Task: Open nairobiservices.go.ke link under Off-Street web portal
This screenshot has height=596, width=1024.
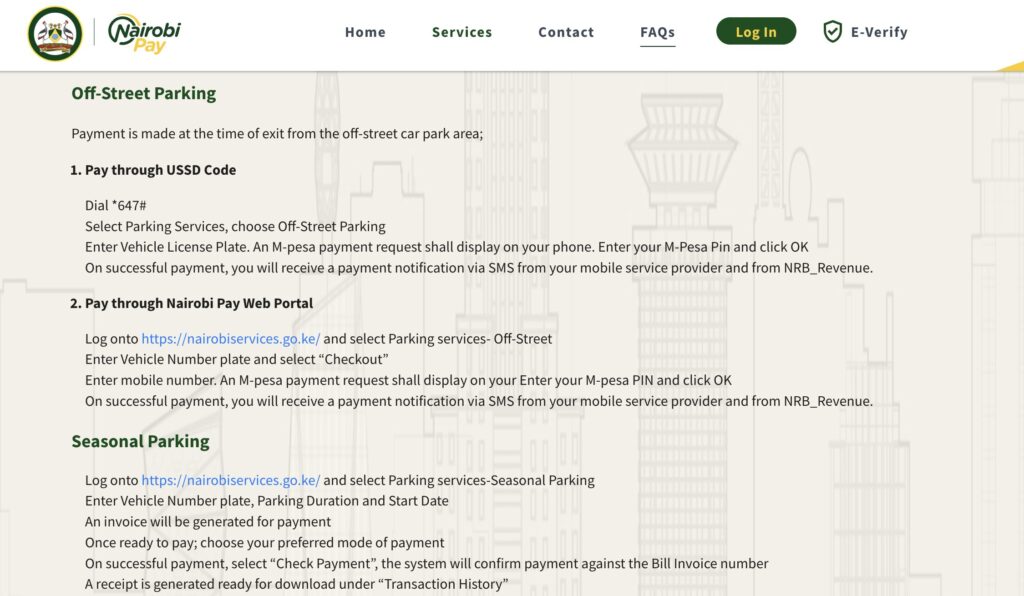Action: point(231,339)
